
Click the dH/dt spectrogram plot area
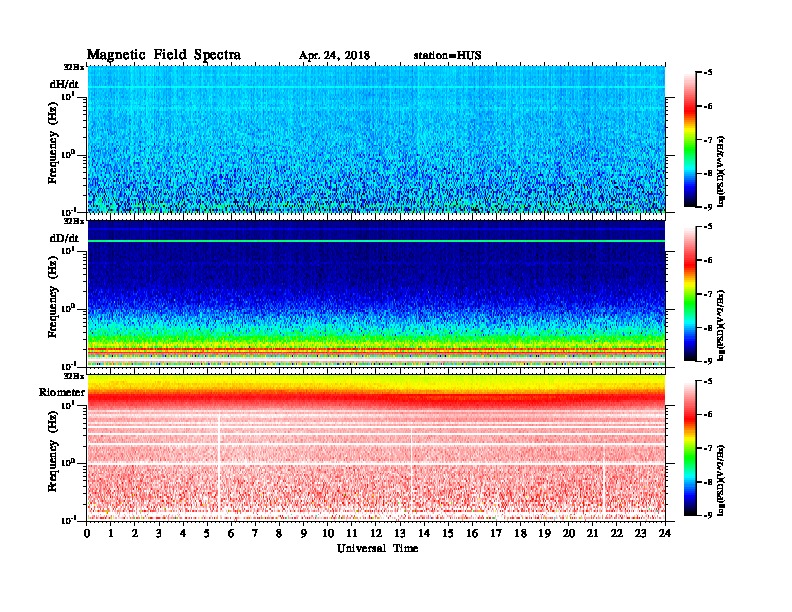tap(376, 139)
